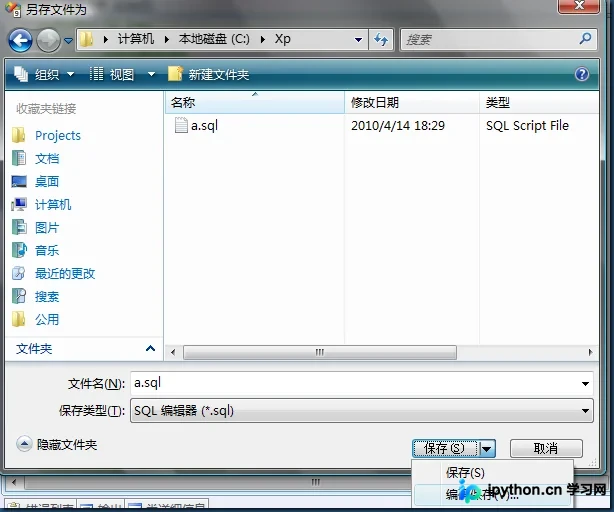Open the address bar history dropdown
This screenshot has height=512, width=614.
coord(358,40)
